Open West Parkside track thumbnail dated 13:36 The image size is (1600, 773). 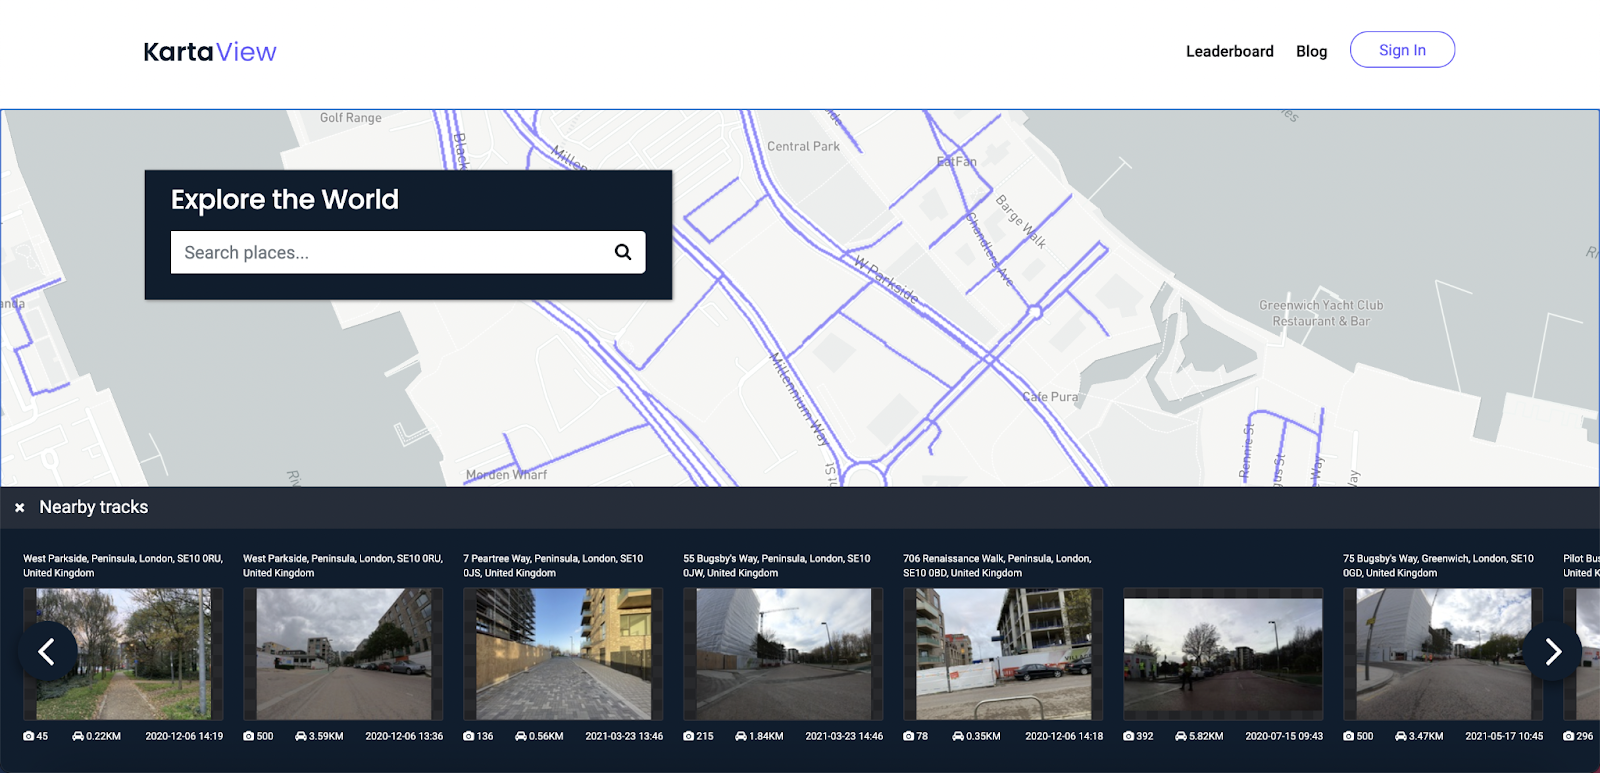tap(343, 654)
